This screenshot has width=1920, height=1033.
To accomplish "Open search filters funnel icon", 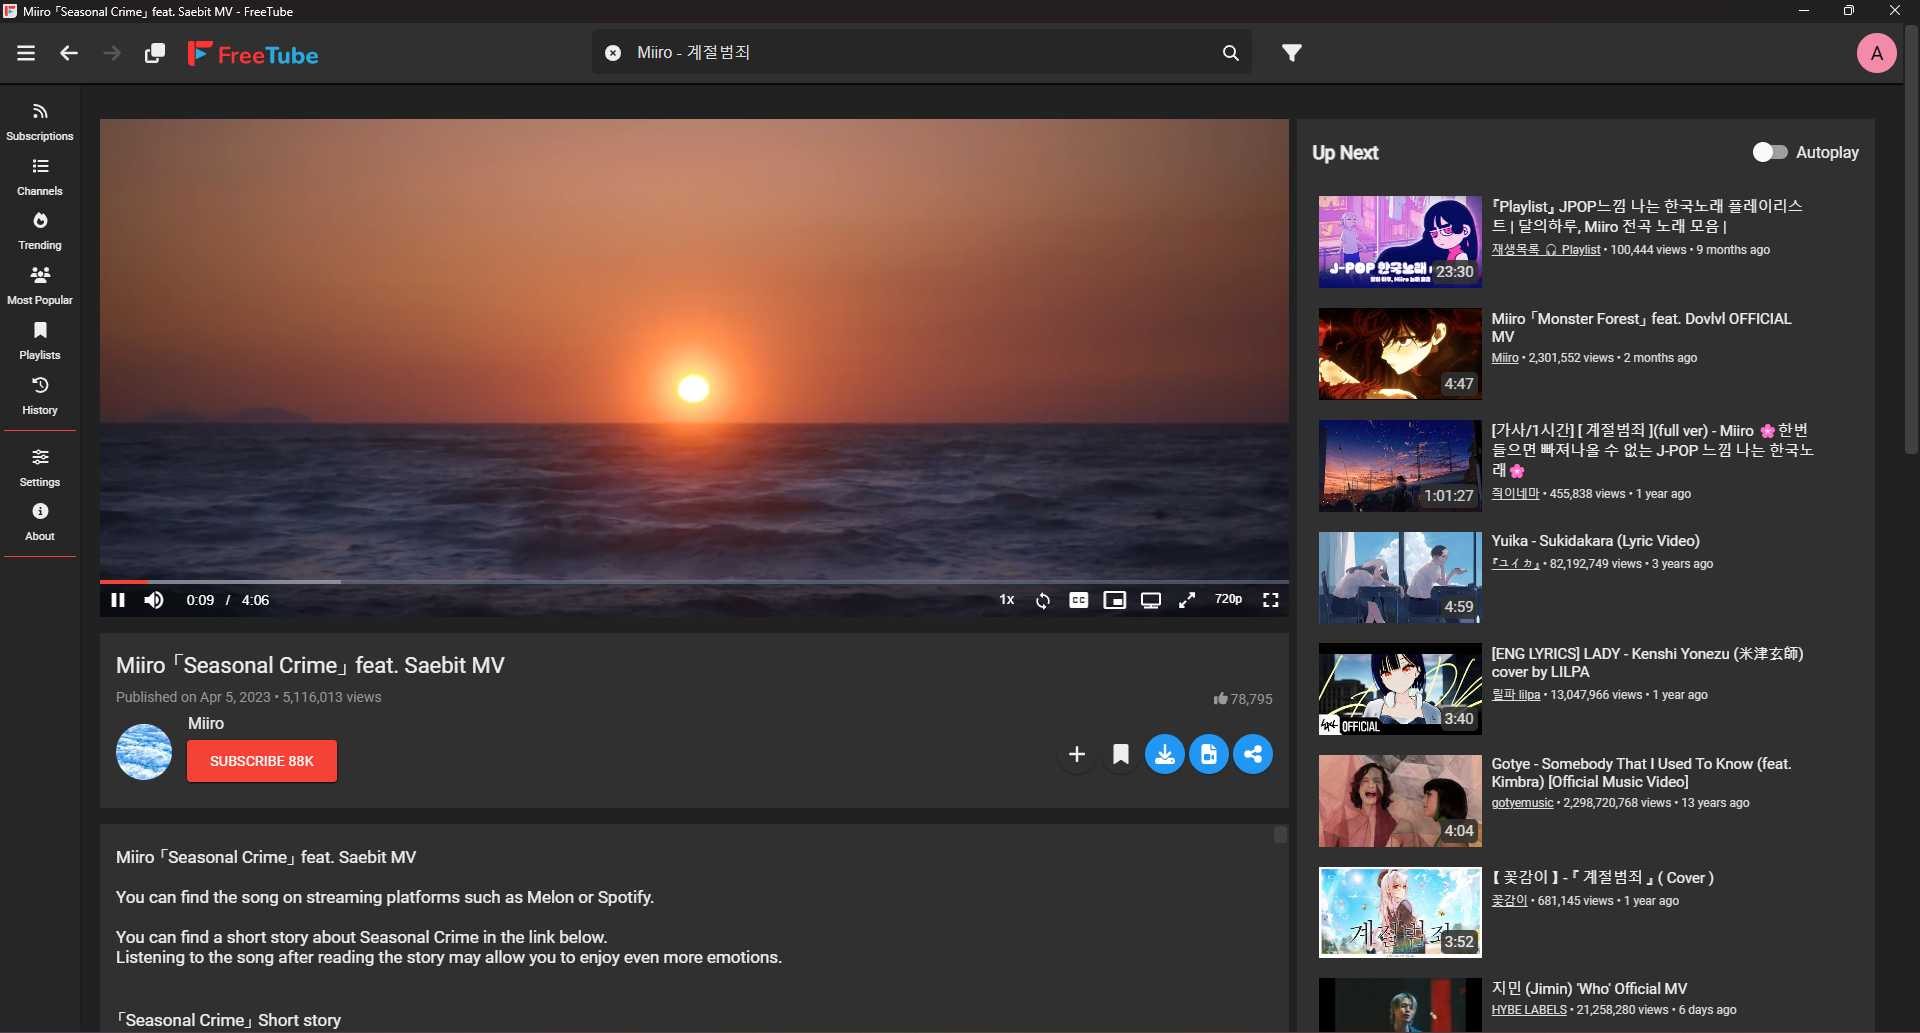I will pos(1292,53).
